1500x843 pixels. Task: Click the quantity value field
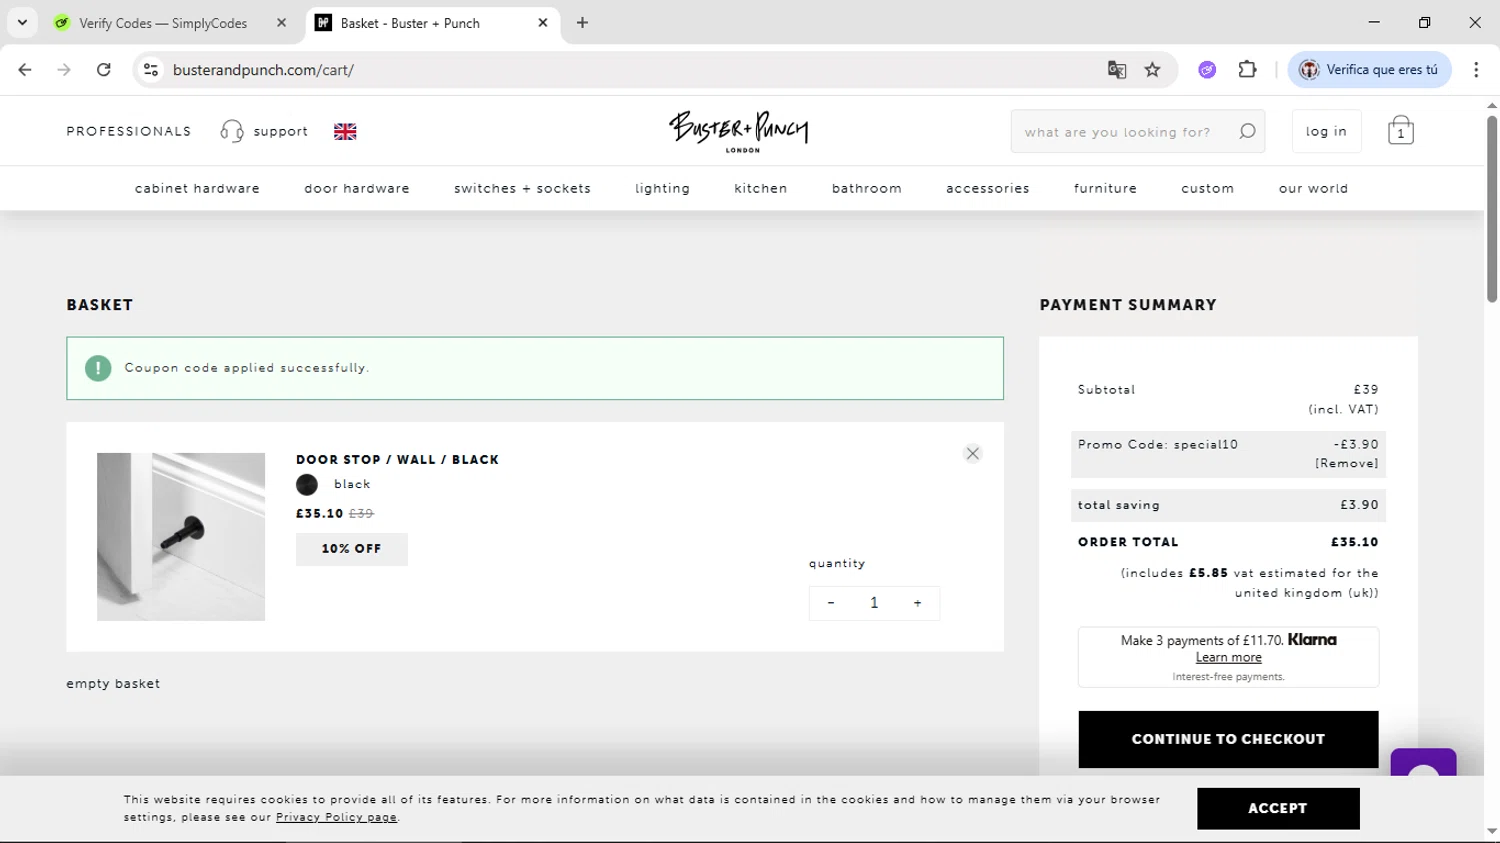874,603
